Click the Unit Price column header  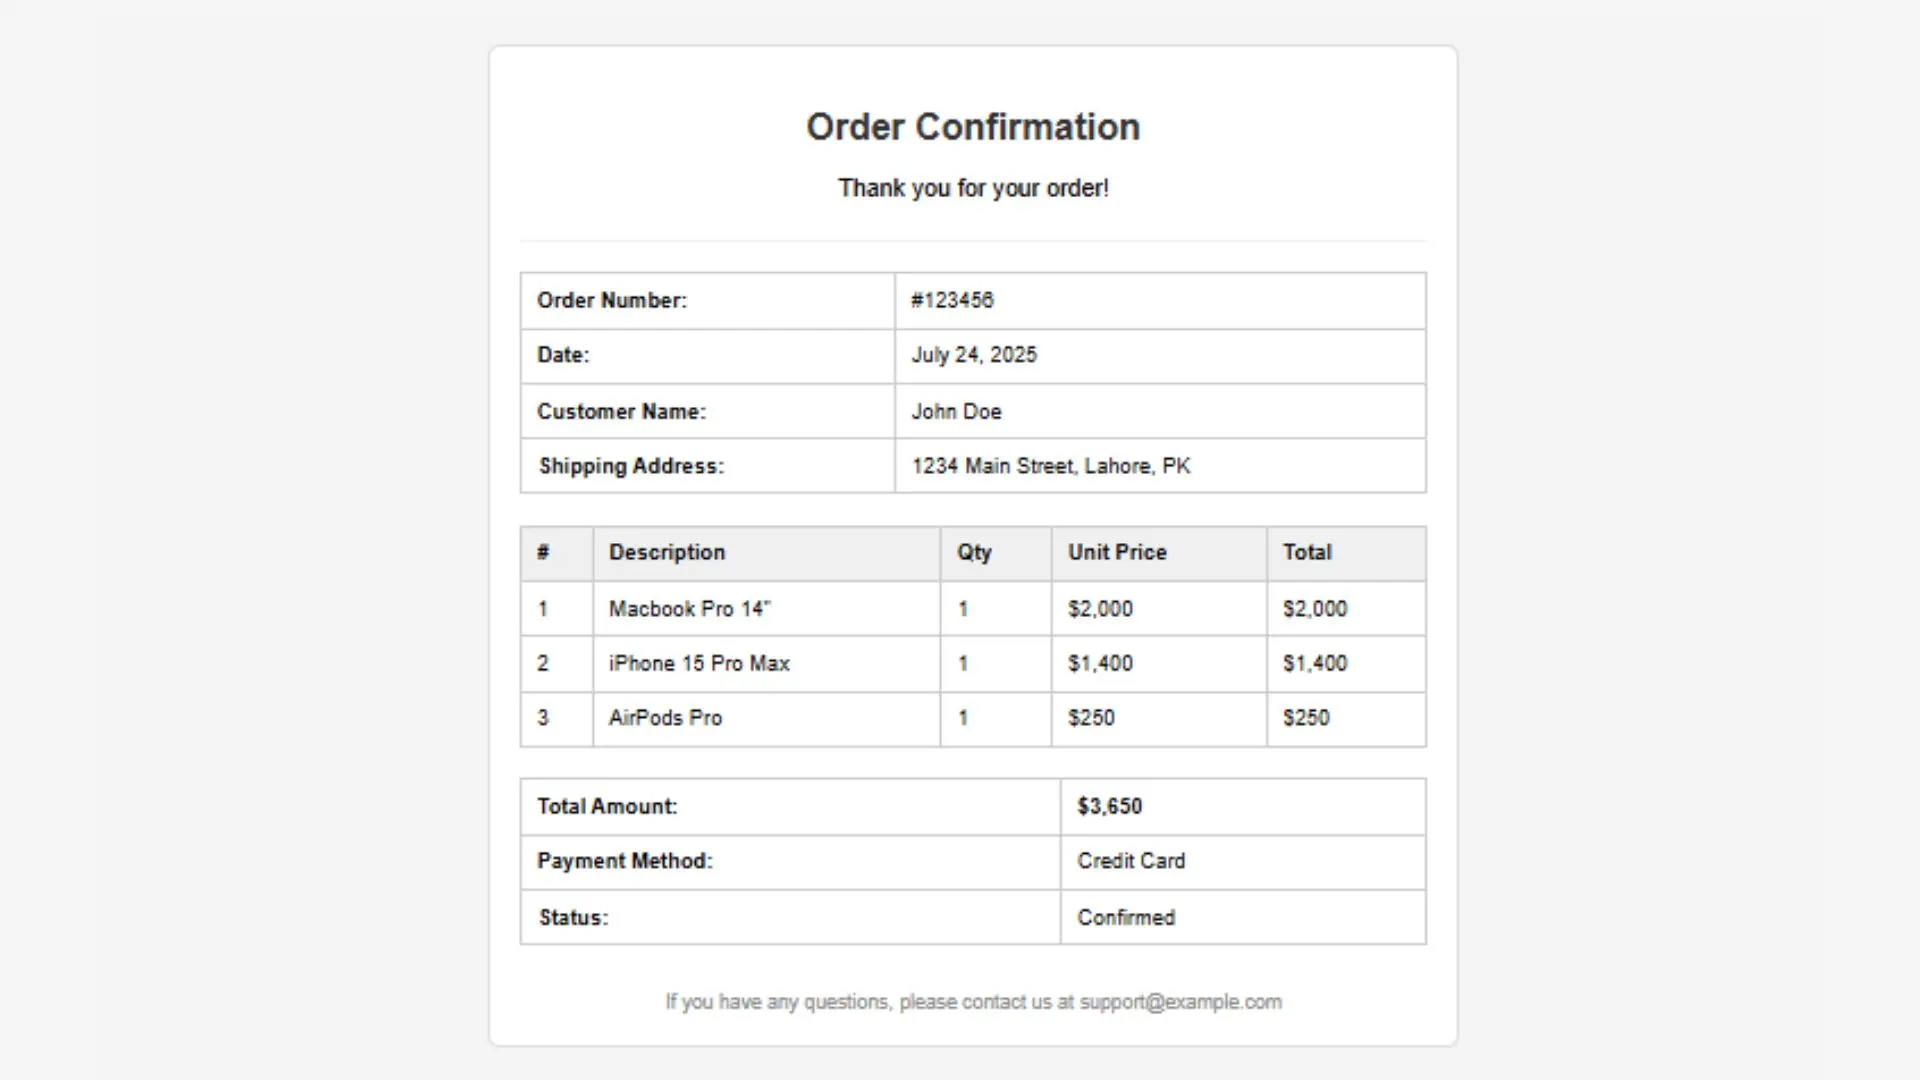point(1117,552)
